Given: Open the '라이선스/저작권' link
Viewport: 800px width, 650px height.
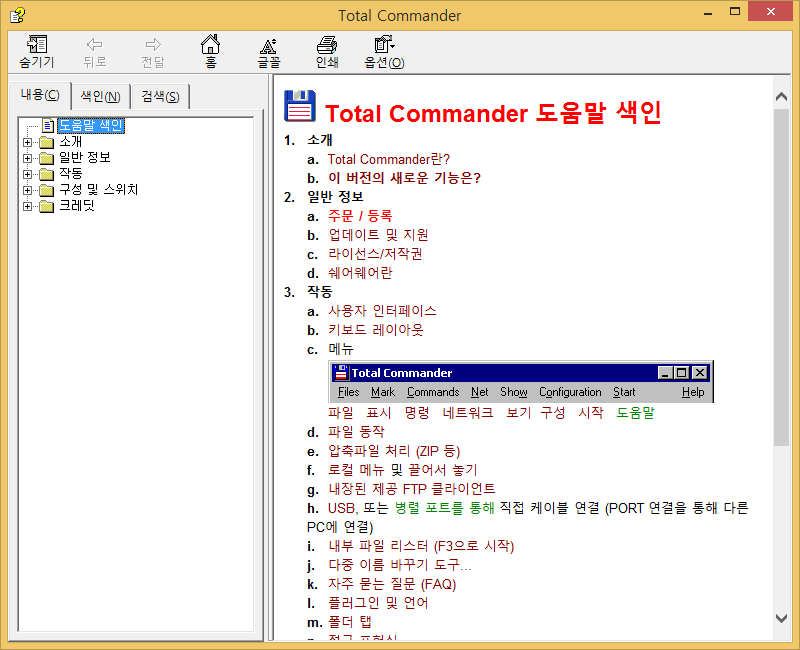Looking at the screenshot, I should pos(375,254).
